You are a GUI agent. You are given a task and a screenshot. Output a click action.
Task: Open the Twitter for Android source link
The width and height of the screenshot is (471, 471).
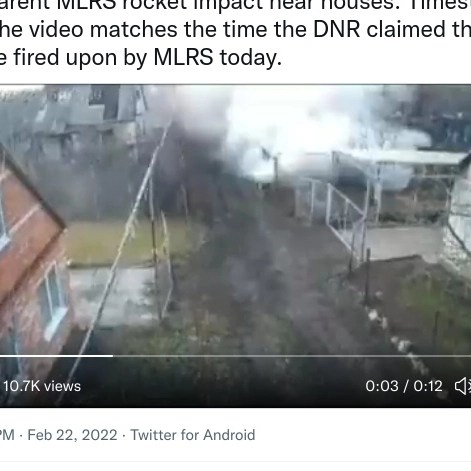(193, 435)
